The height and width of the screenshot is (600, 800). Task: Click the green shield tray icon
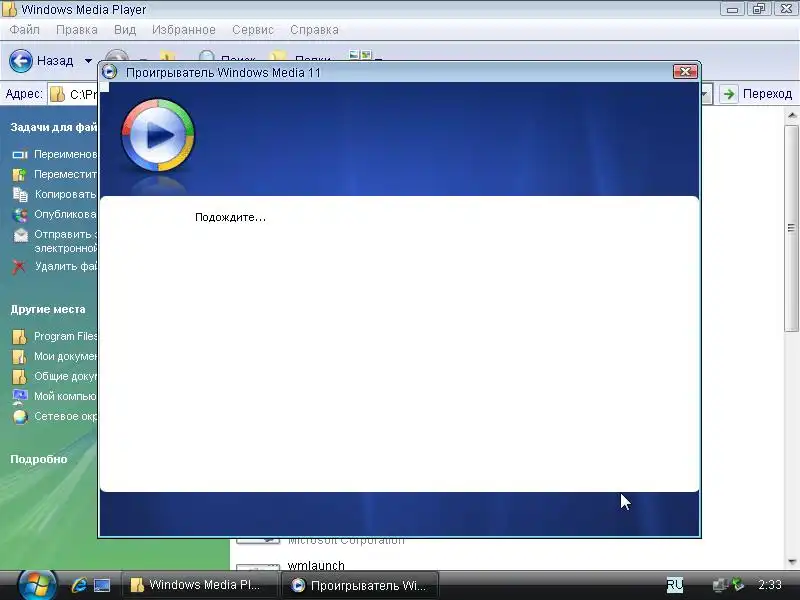[x=737, y=584]
